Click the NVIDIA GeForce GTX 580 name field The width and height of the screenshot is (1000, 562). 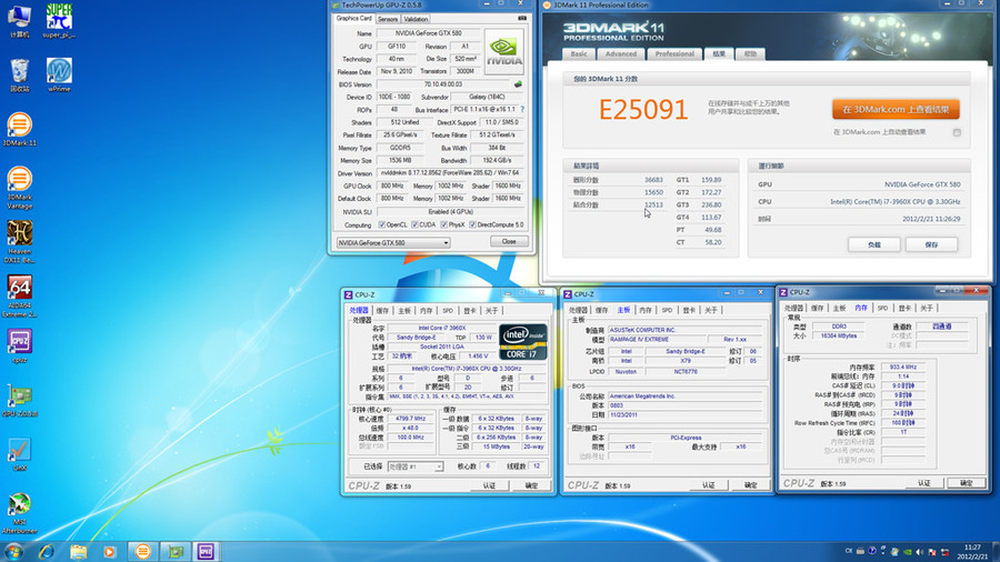[427, 33]
